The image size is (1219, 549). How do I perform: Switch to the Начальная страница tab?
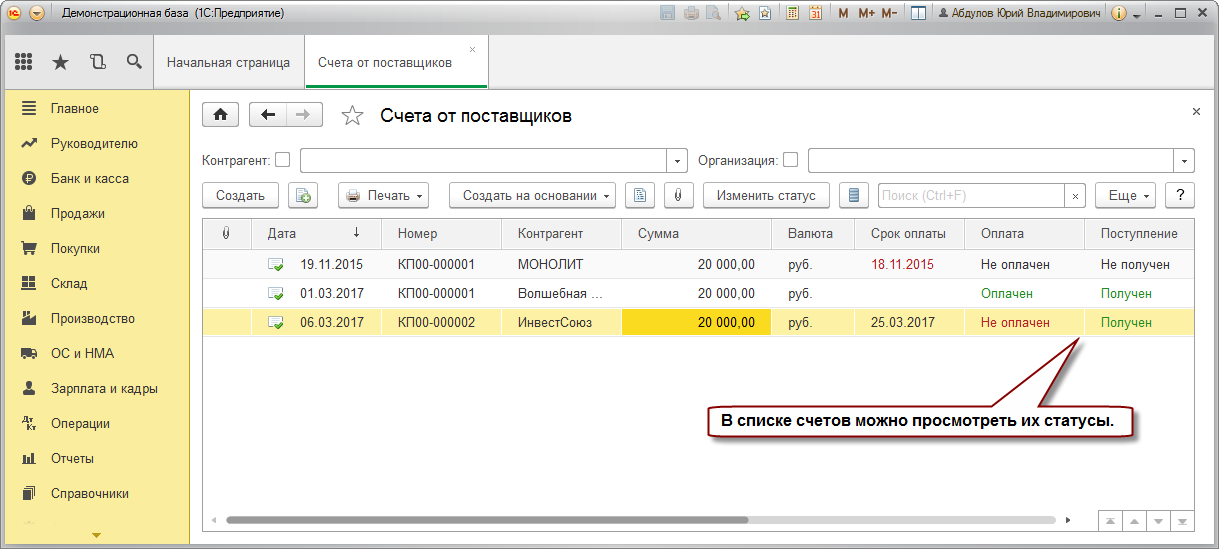[x=228, y=62]
